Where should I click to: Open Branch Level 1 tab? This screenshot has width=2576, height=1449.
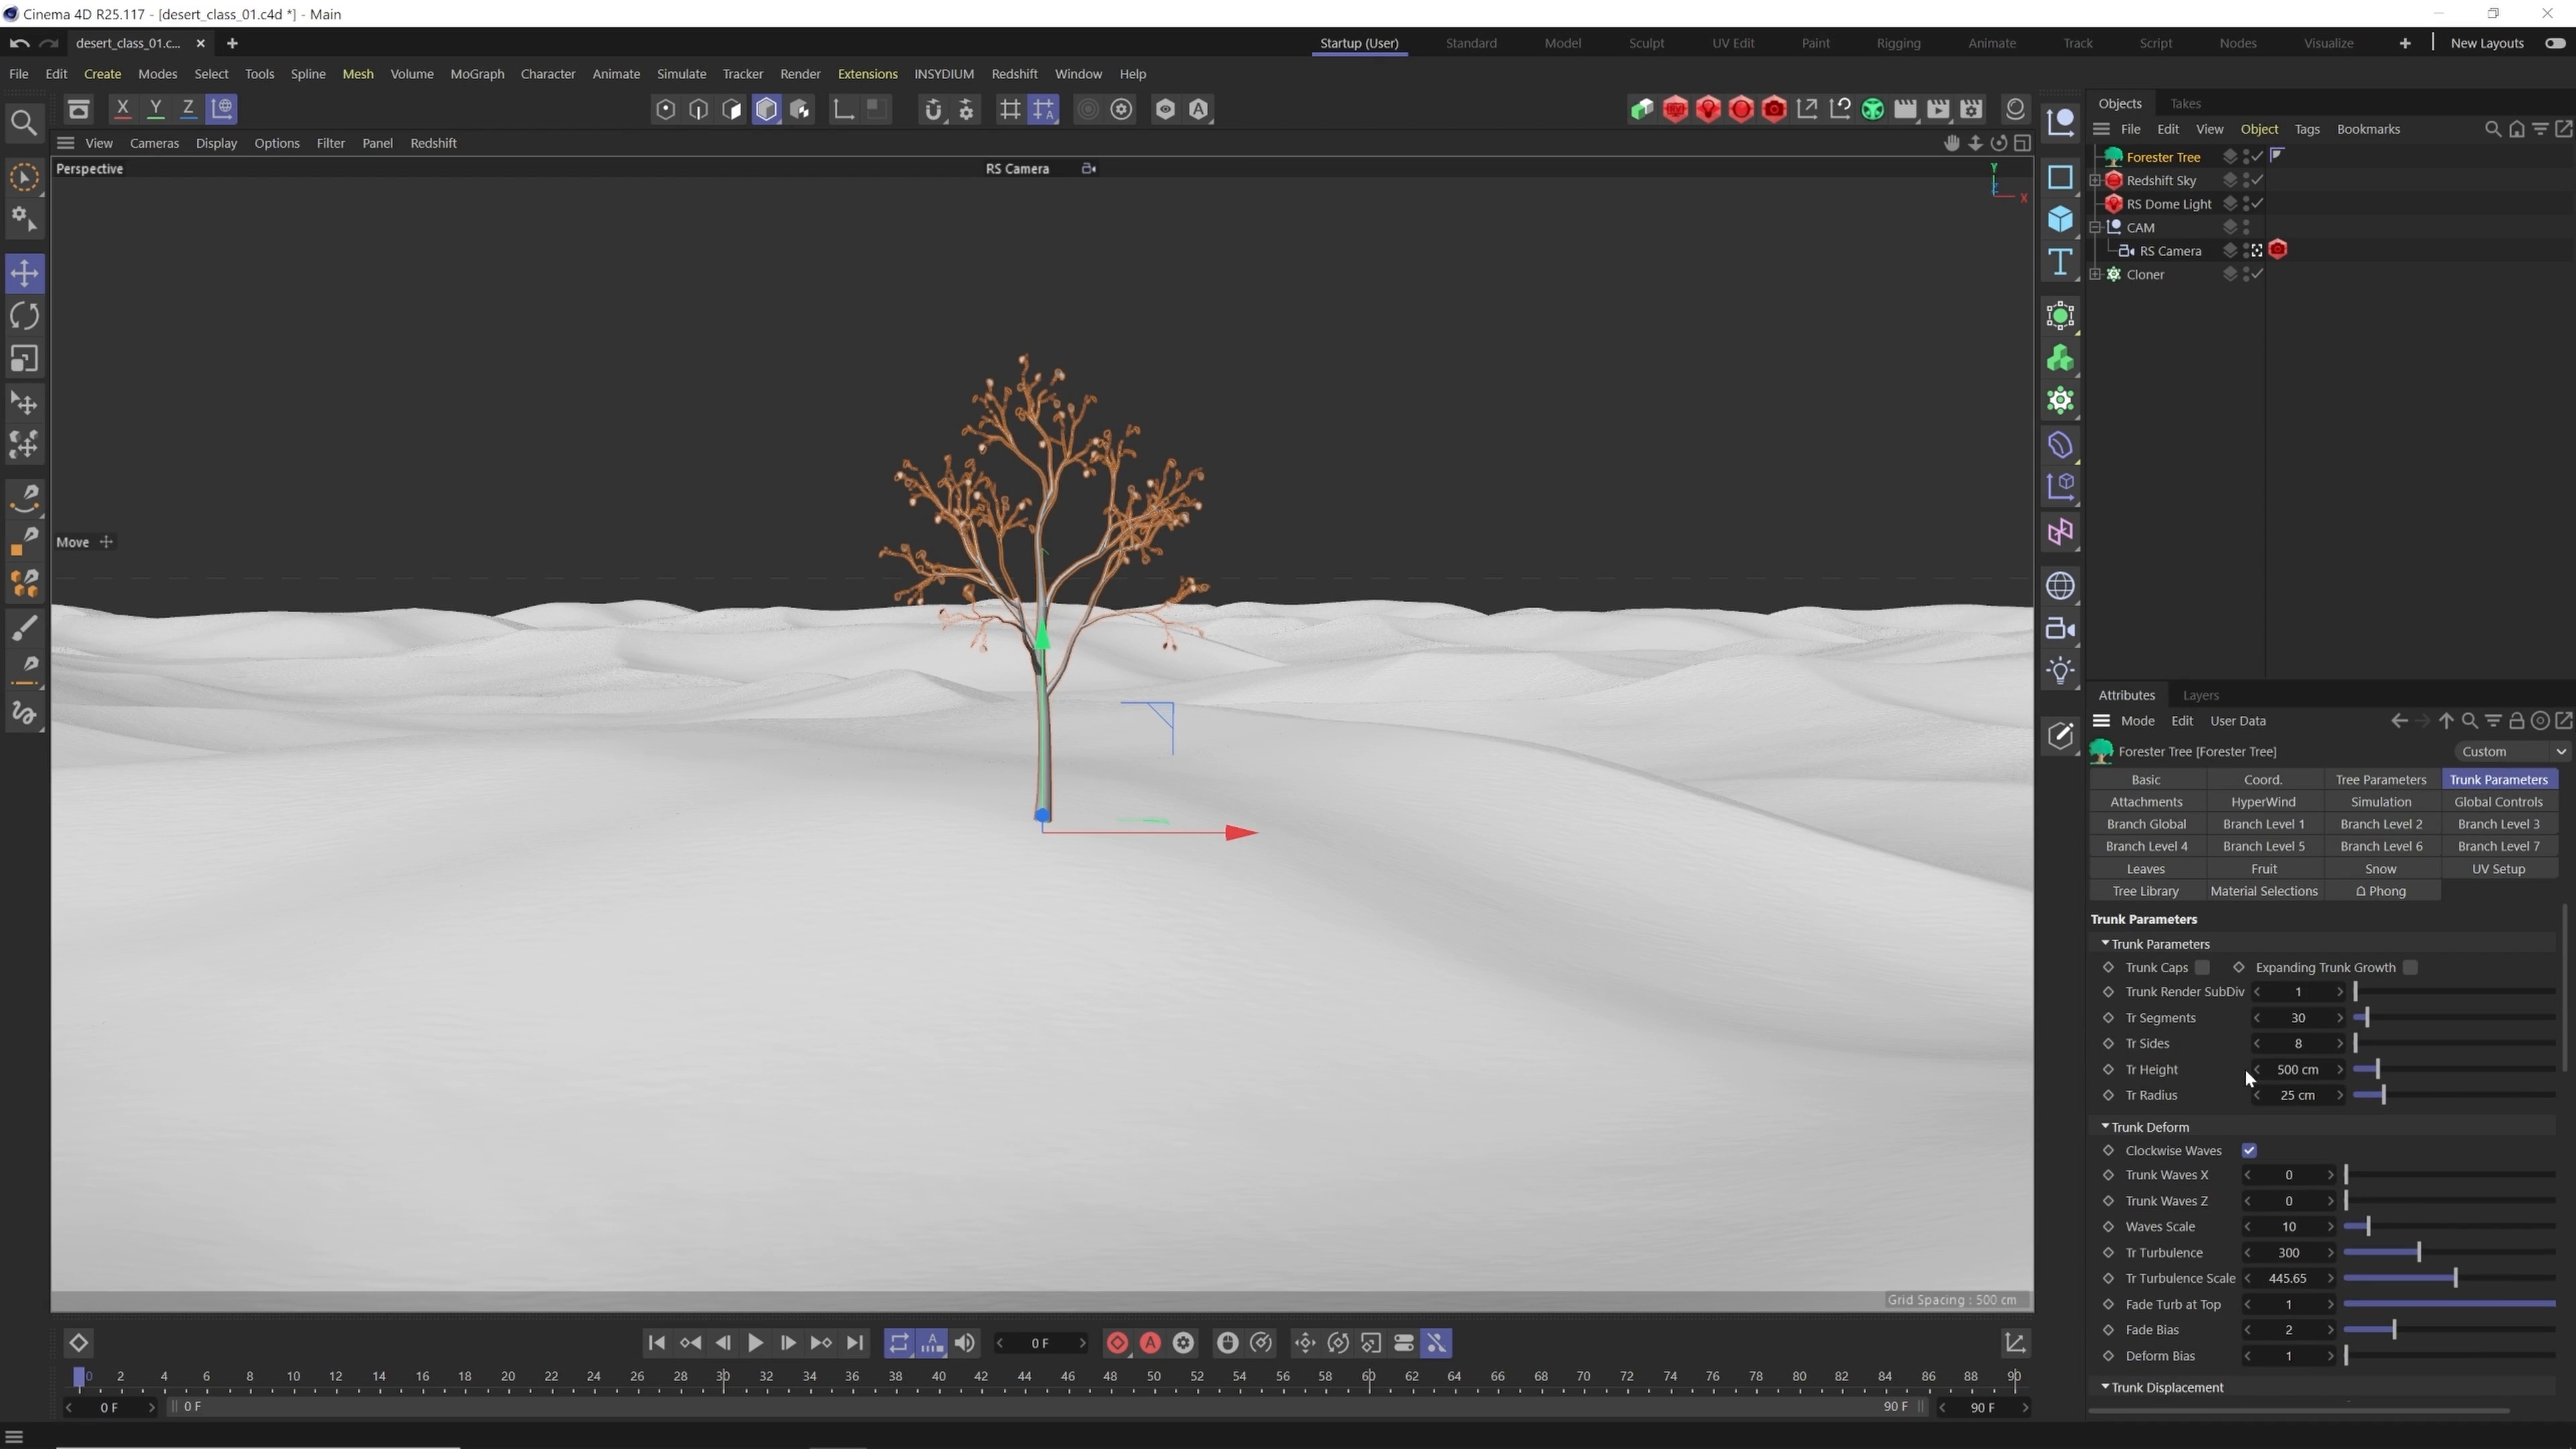[x=2263, y=823]
